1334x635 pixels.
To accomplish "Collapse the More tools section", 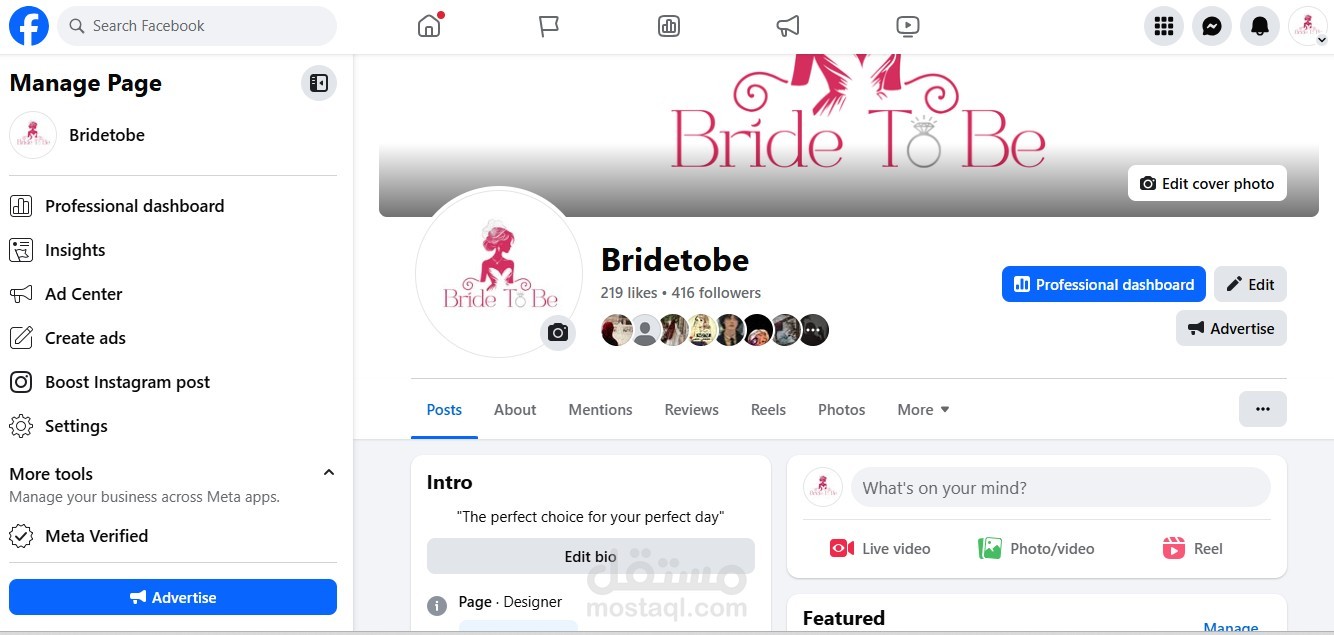I will pos(328,473).
